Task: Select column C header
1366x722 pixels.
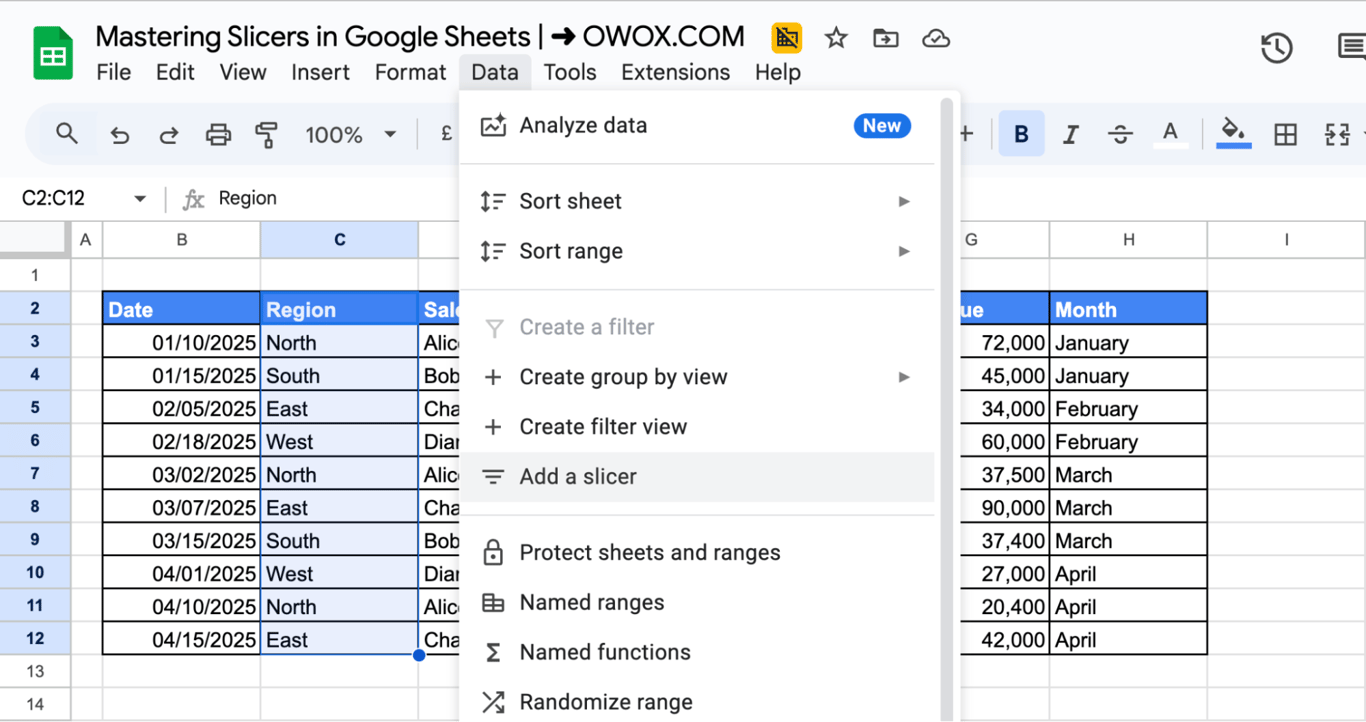Action: (340, 240)
